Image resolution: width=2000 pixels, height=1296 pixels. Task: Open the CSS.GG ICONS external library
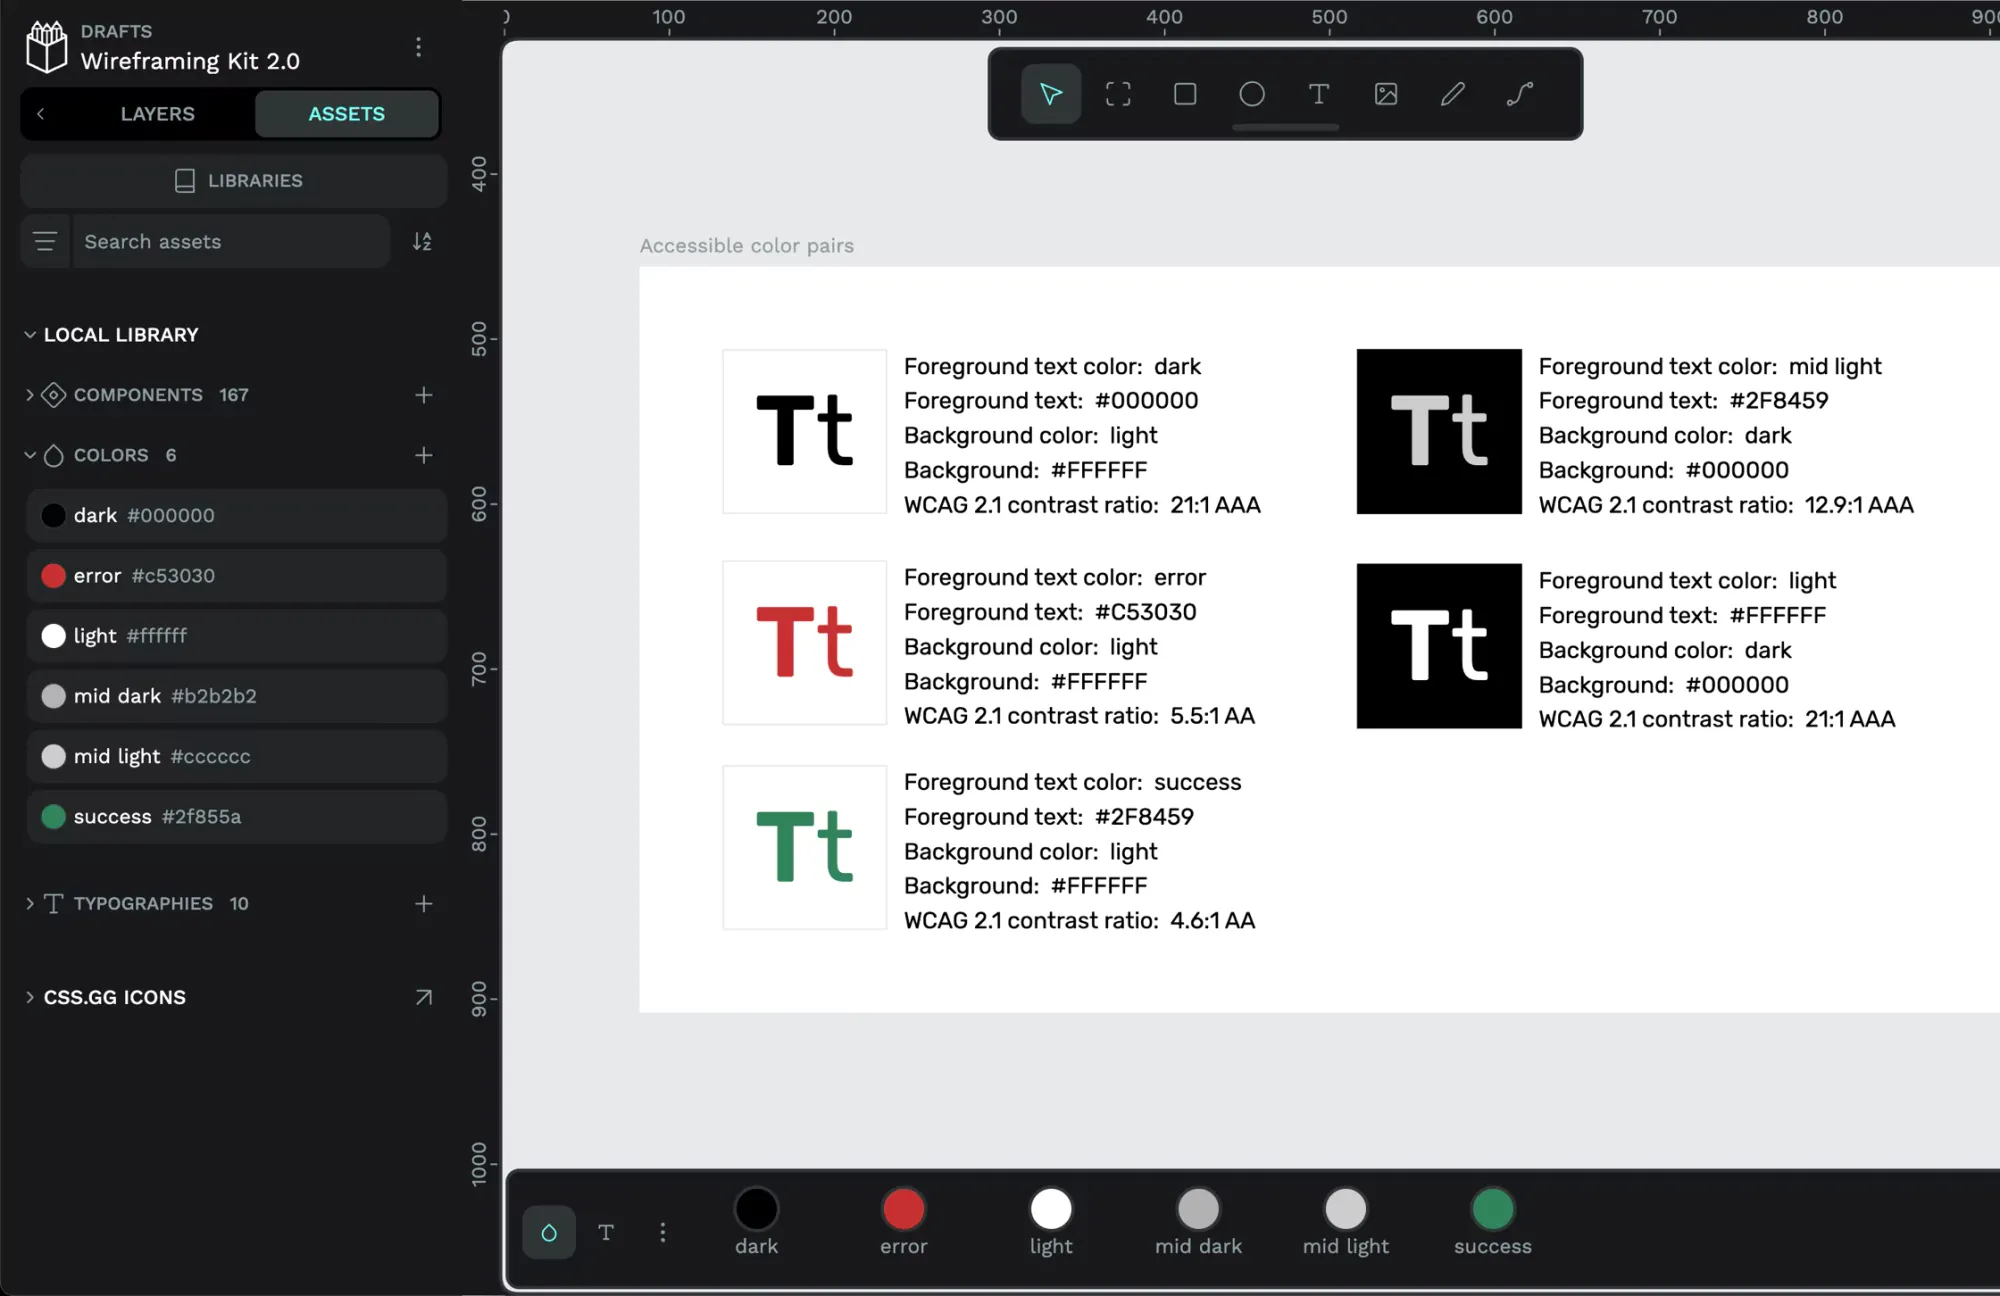[x=424, y=997]
